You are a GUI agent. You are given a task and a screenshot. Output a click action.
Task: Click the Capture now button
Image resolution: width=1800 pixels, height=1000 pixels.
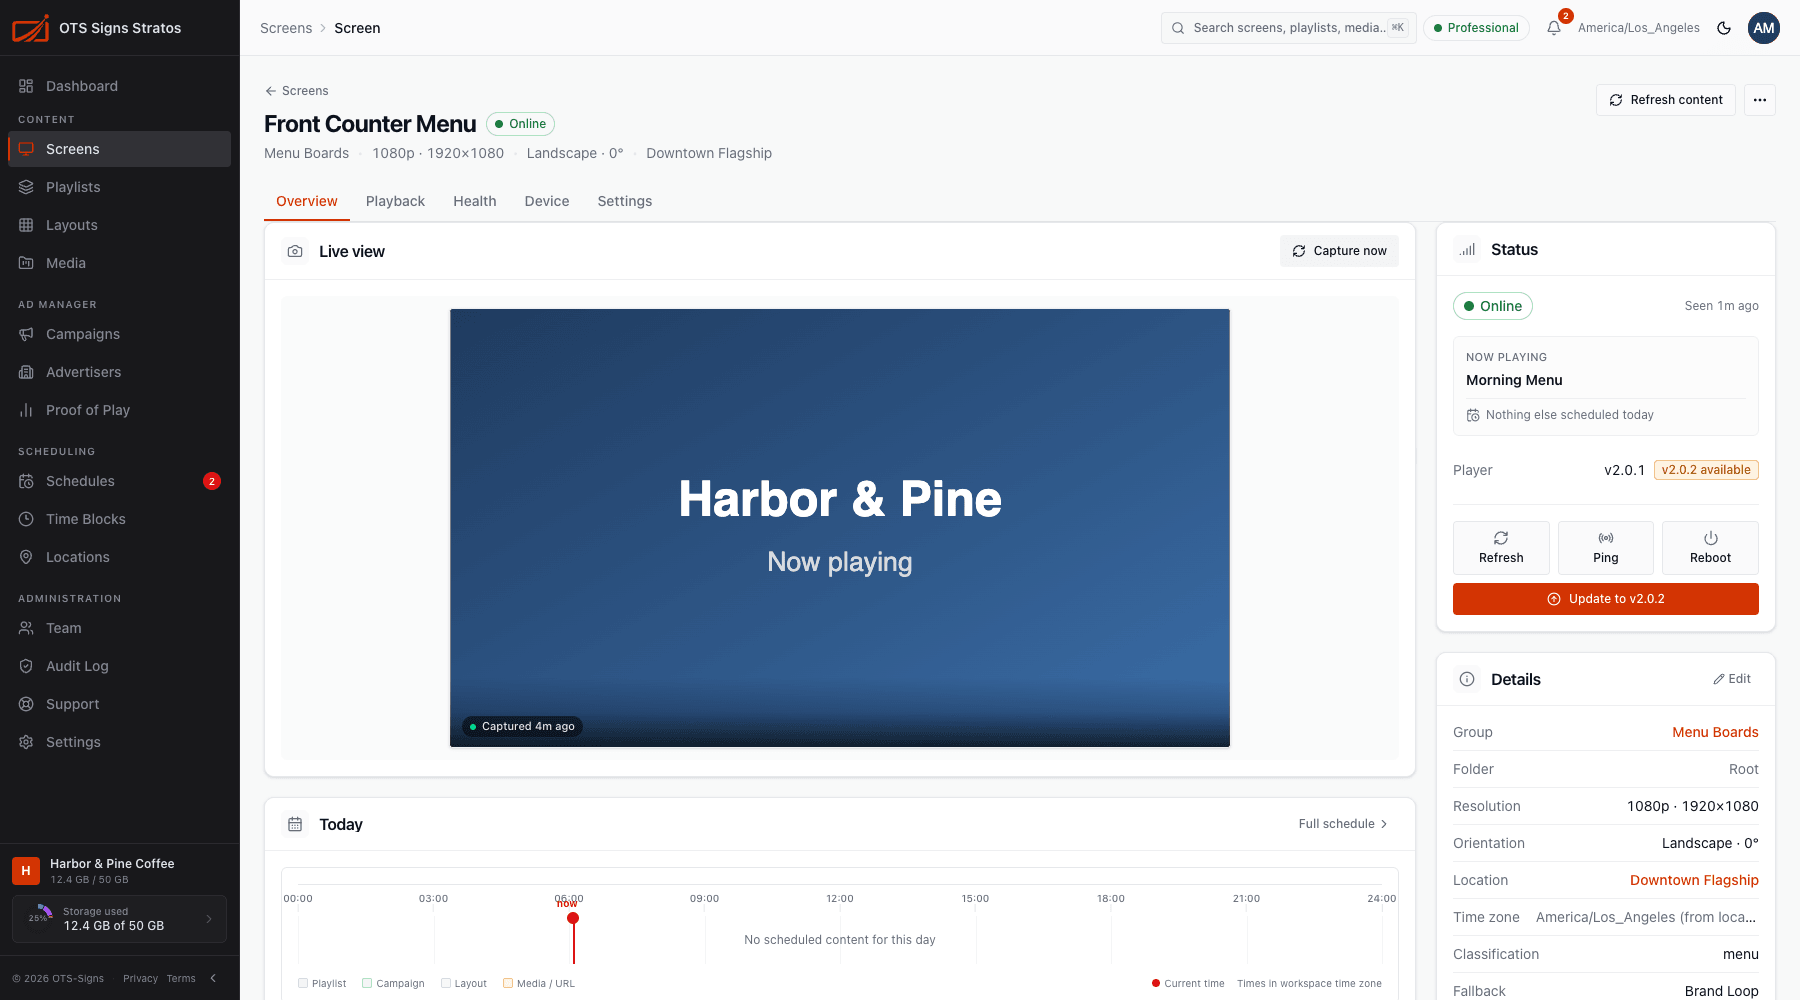pos(1339,251)
